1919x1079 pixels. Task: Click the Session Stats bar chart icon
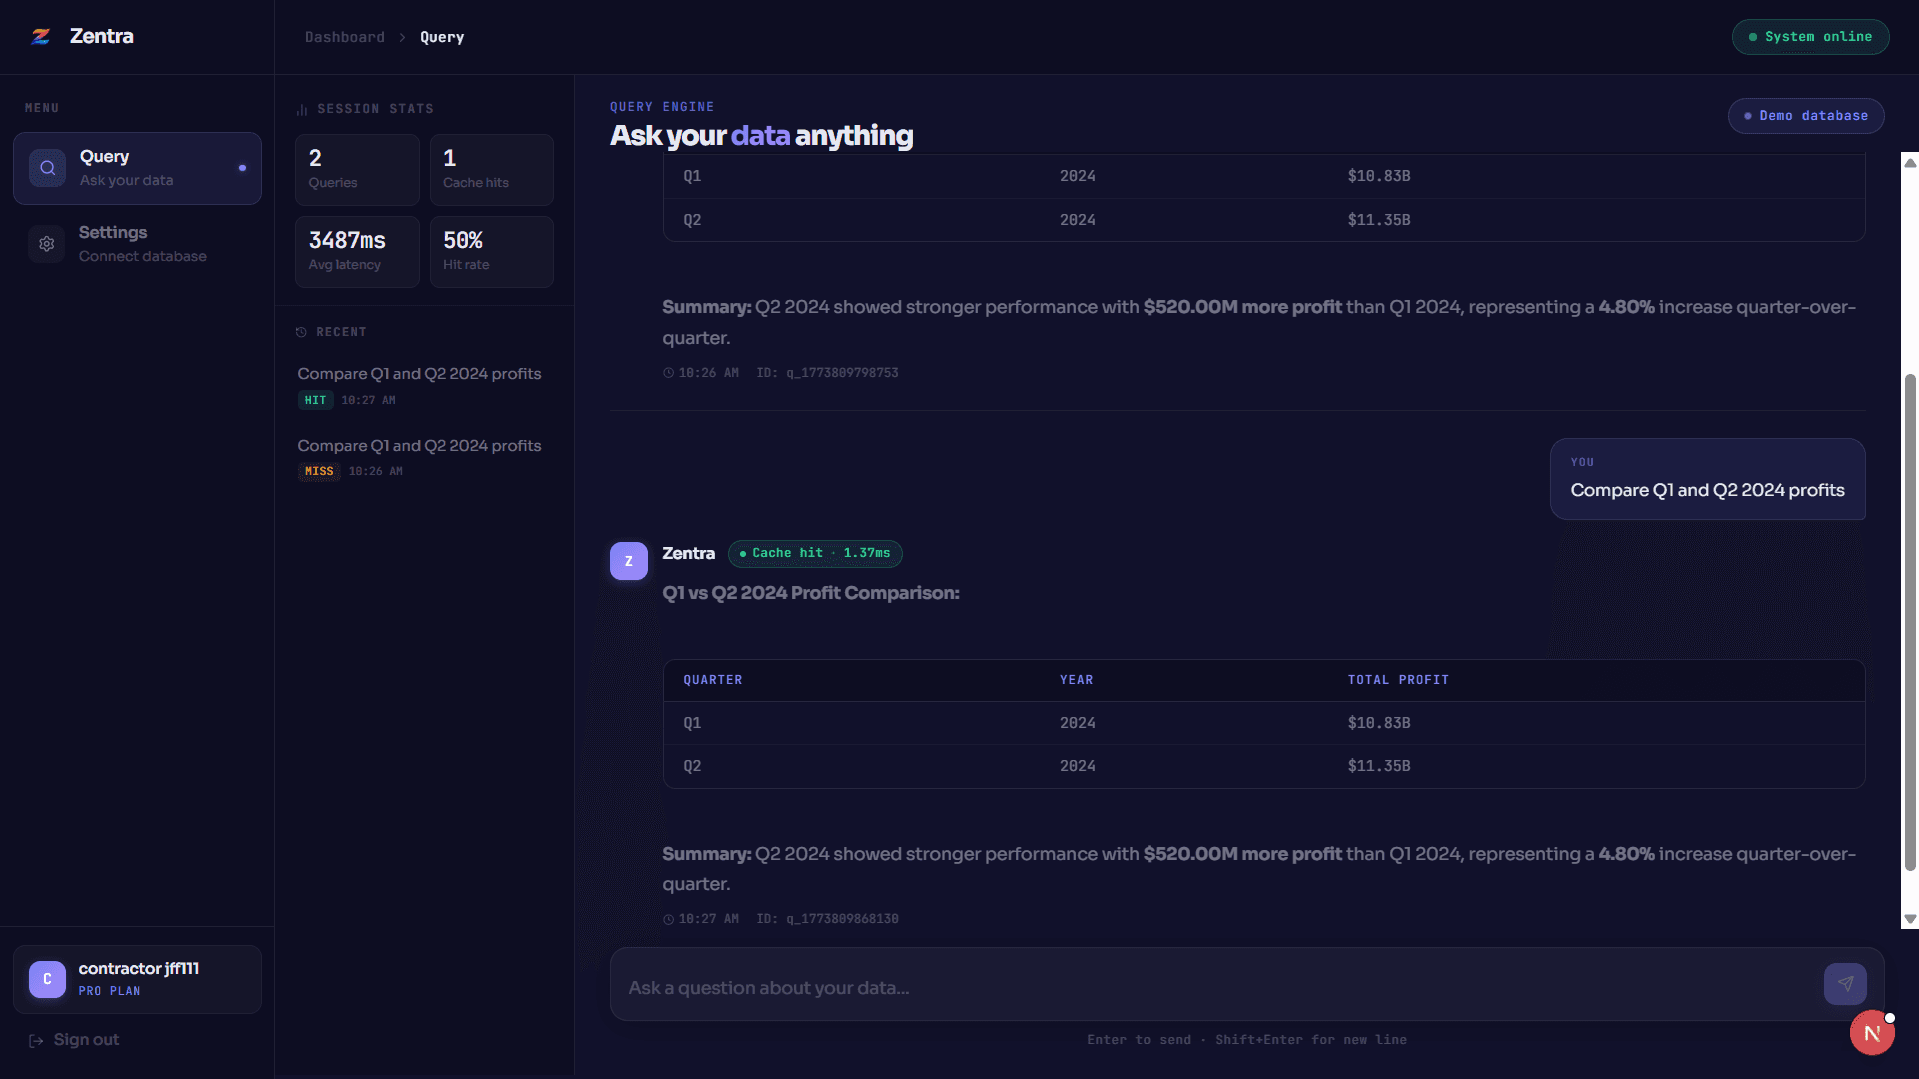301,109
